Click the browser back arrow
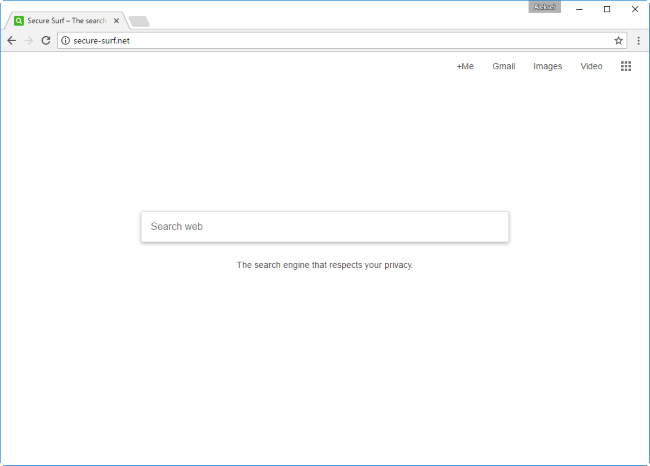 [11, 40]
